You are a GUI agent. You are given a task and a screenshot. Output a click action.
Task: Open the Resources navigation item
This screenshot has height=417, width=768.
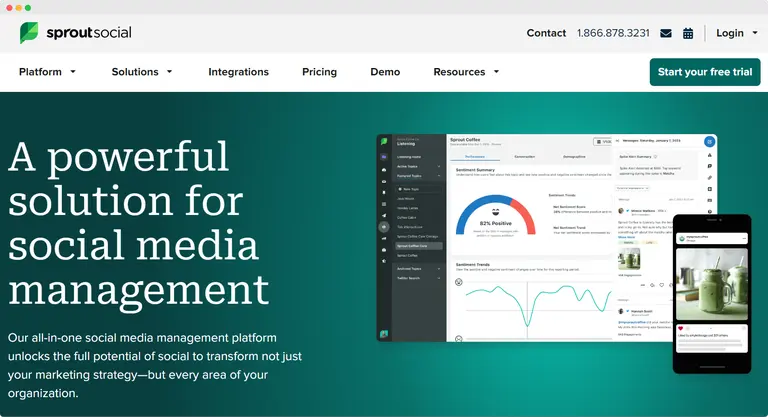click(459, 72)
